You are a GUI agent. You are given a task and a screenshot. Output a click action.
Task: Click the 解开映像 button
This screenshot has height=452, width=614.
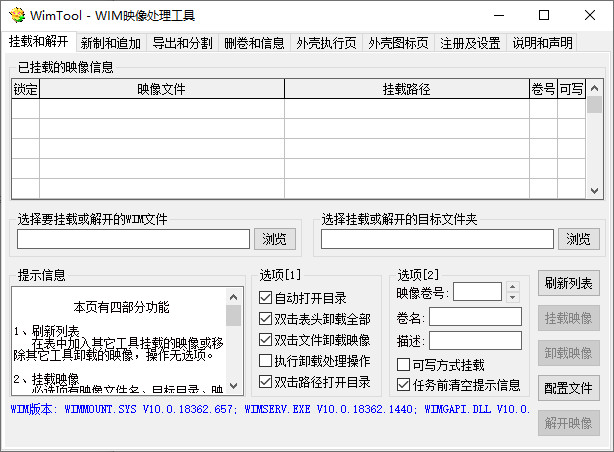pyautogui.click(x=569, y=423)
